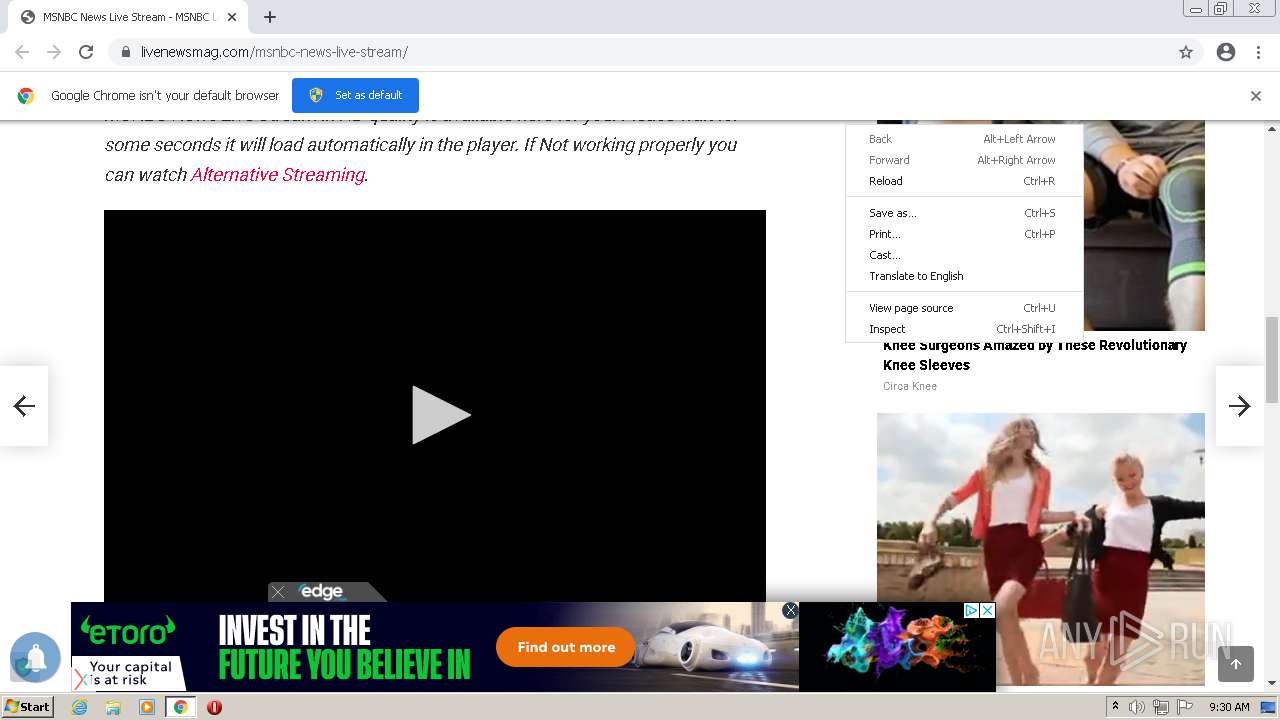Select Forward in context menu
The image size is (1280, 720).
click(x=964, y=160)
